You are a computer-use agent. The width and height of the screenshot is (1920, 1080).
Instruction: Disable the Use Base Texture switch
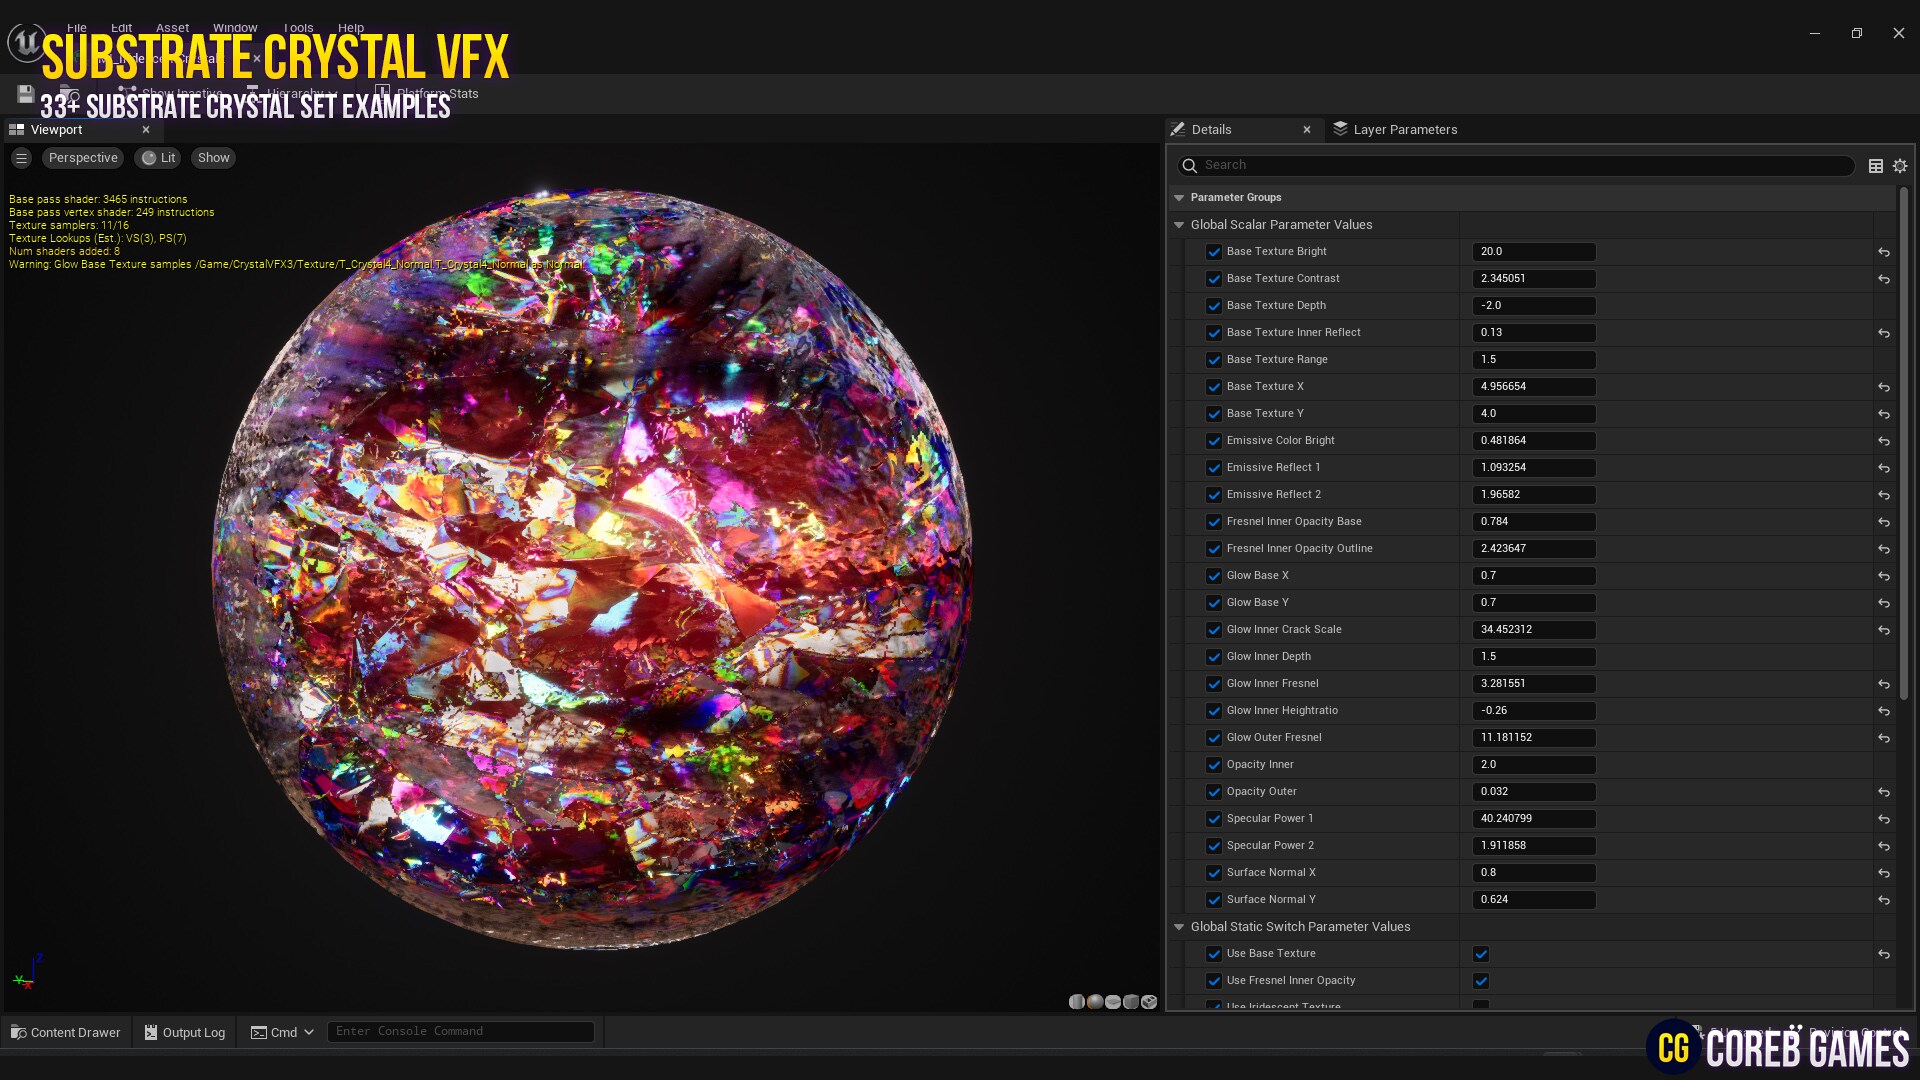coord(1481,954)
